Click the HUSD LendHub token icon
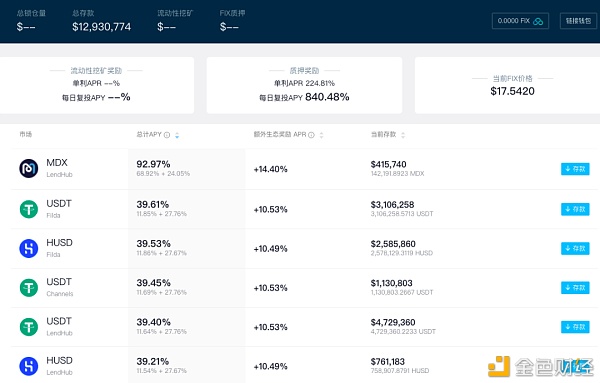Screen dimensions: 600x383 pyautogui.click(x=29, y=366)
